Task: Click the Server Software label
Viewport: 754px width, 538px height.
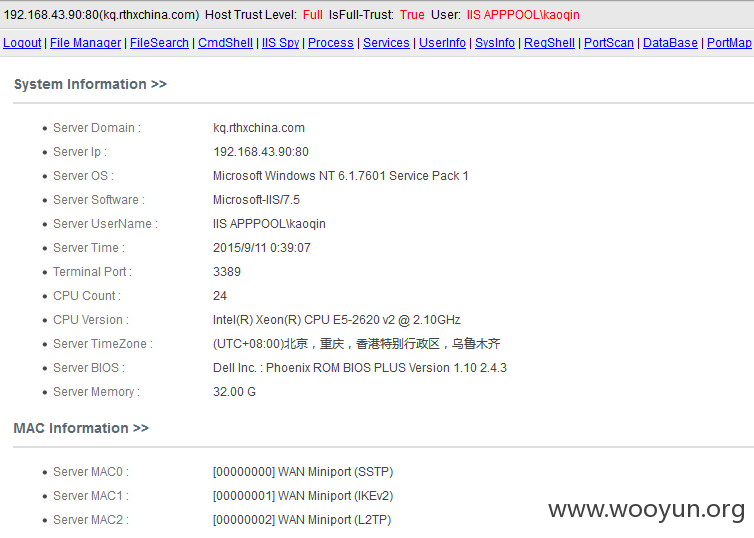Action: click(x=99, y=200)
